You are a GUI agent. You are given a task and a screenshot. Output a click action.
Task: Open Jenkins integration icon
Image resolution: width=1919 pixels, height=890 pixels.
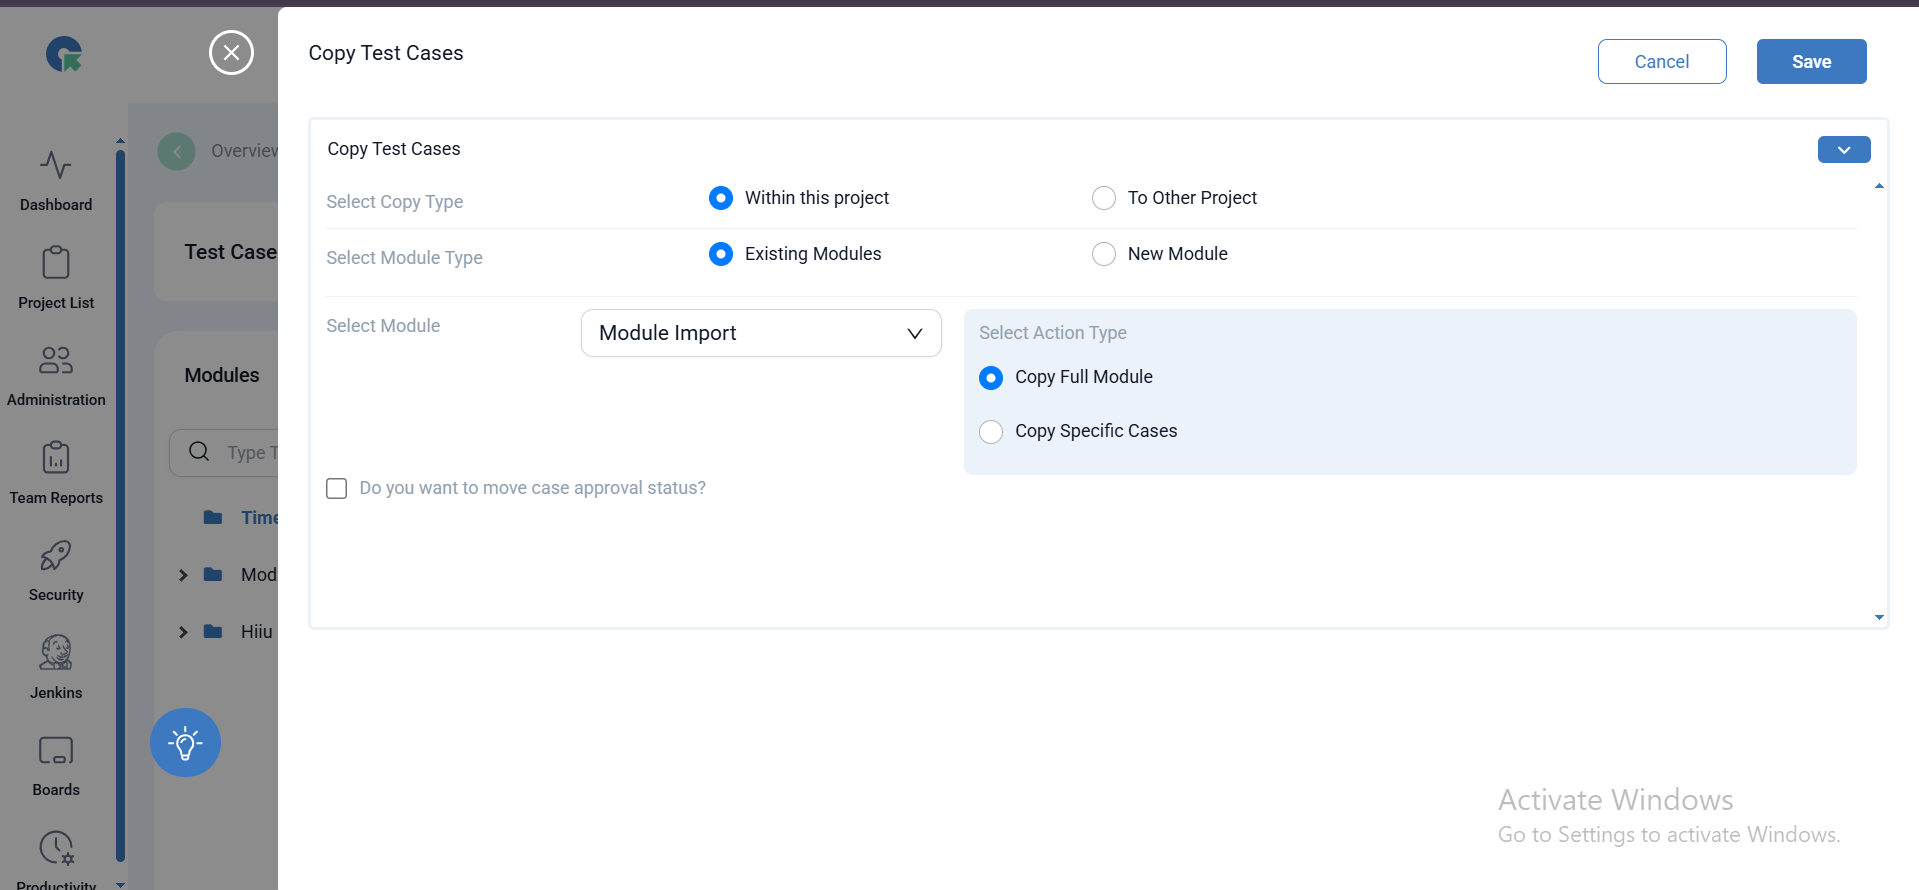point(56,654)
